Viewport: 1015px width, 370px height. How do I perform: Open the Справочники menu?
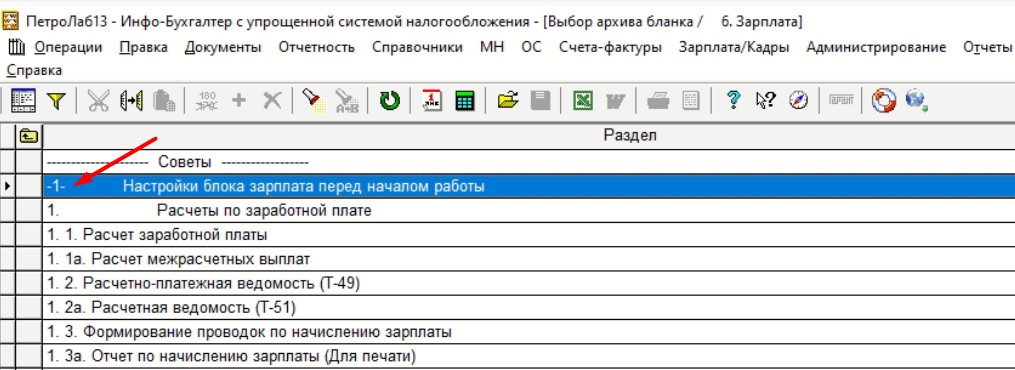tap(418, 47)
